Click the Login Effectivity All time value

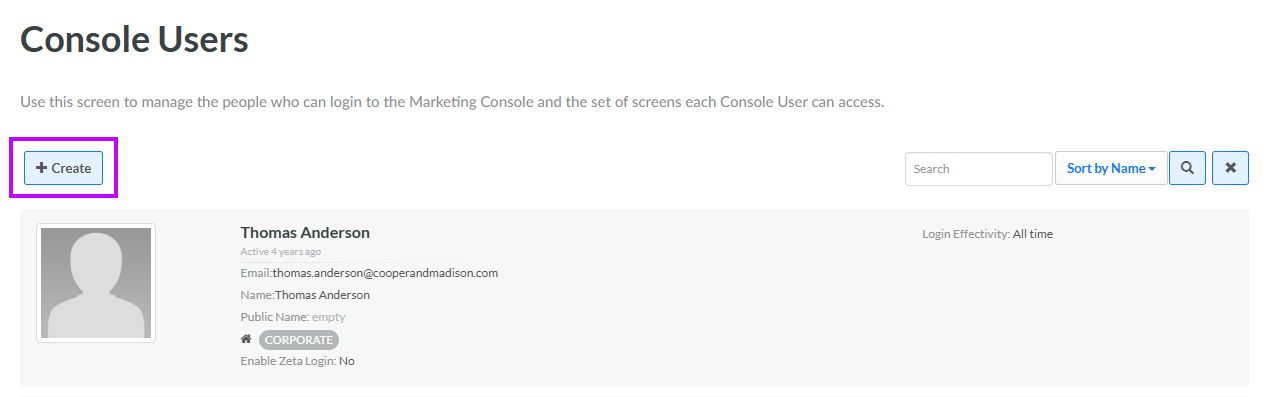[x=1033, y=234]
